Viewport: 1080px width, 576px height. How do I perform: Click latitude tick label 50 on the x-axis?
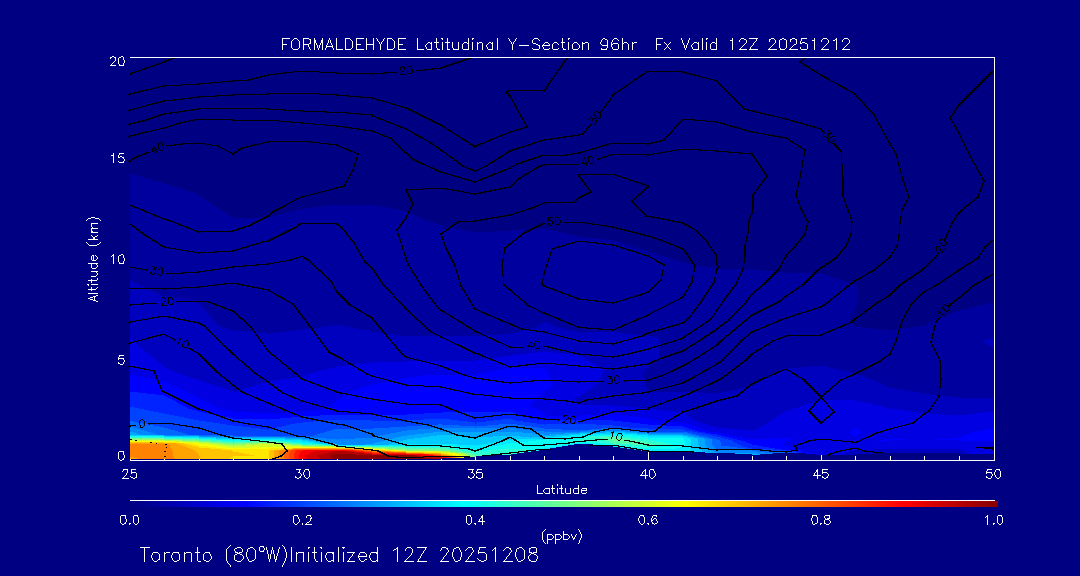pyautogui.click(x=993, y=473)
